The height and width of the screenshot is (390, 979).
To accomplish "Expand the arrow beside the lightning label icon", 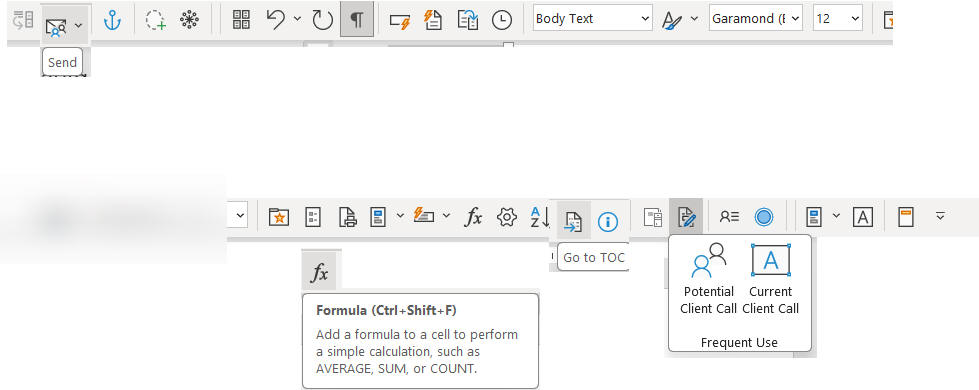I will point(446,216).
